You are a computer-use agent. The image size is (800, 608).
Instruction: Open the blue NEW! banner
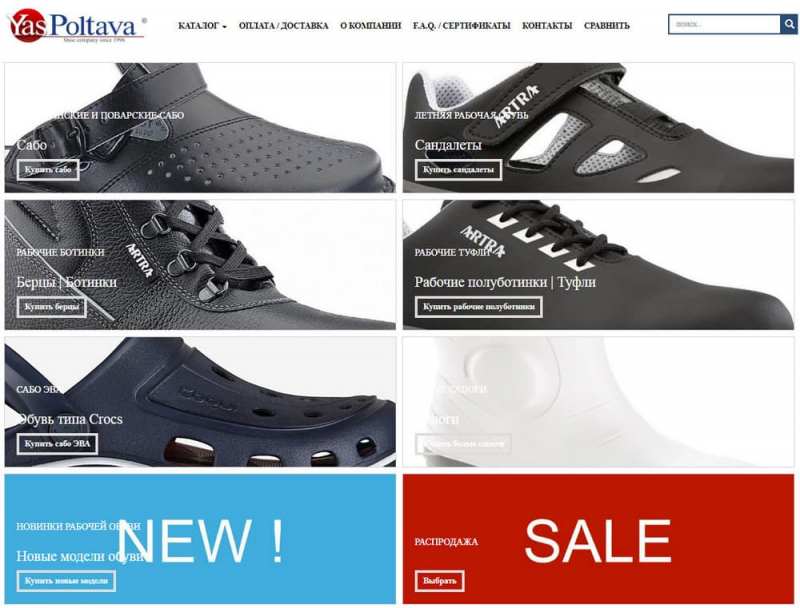pos(200,539)
